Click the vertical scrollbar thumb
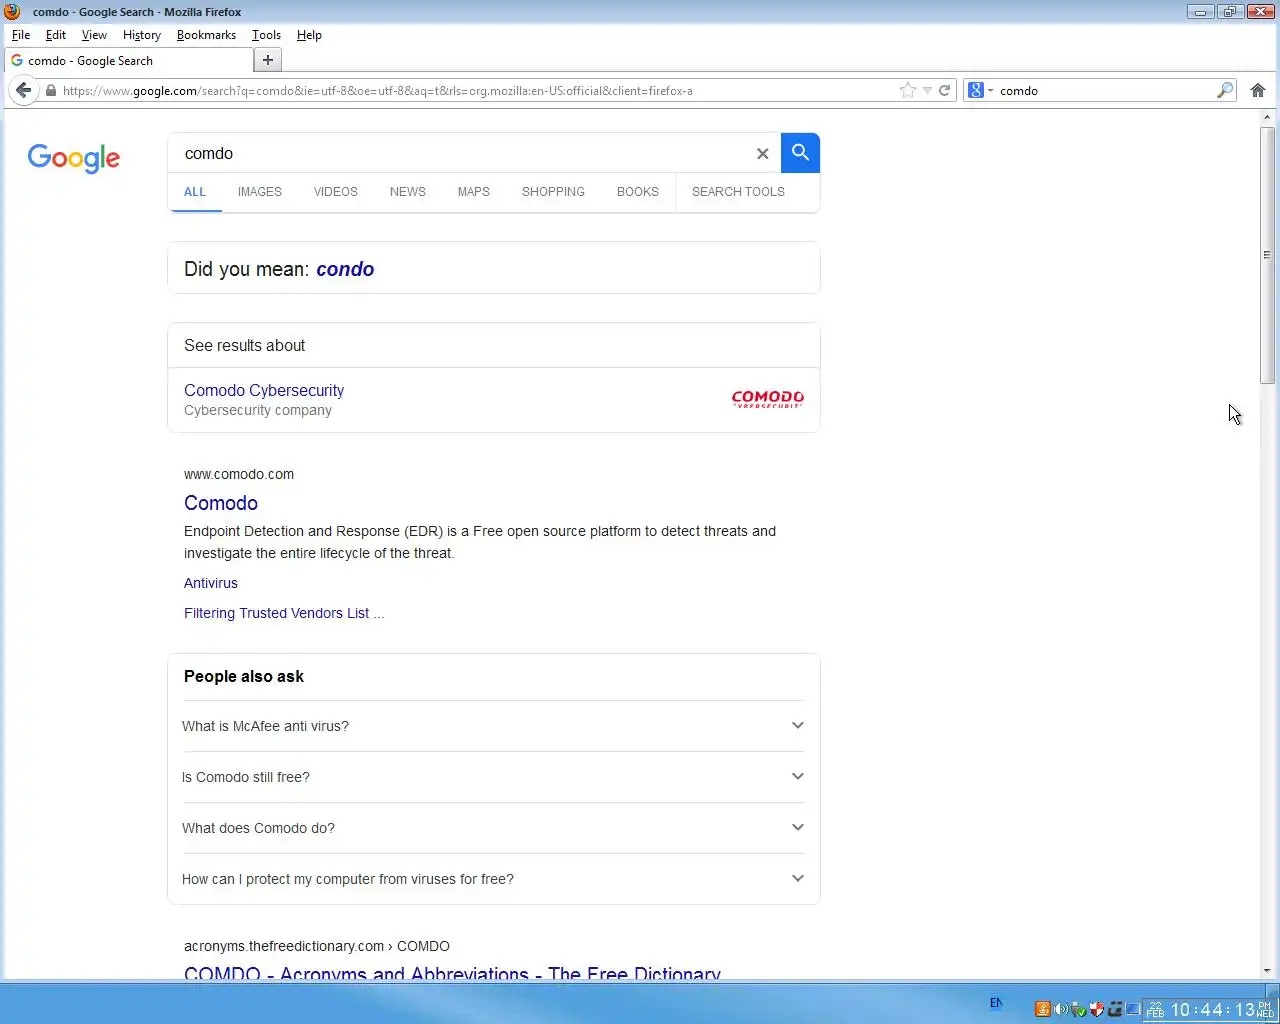 point(1267,255)
